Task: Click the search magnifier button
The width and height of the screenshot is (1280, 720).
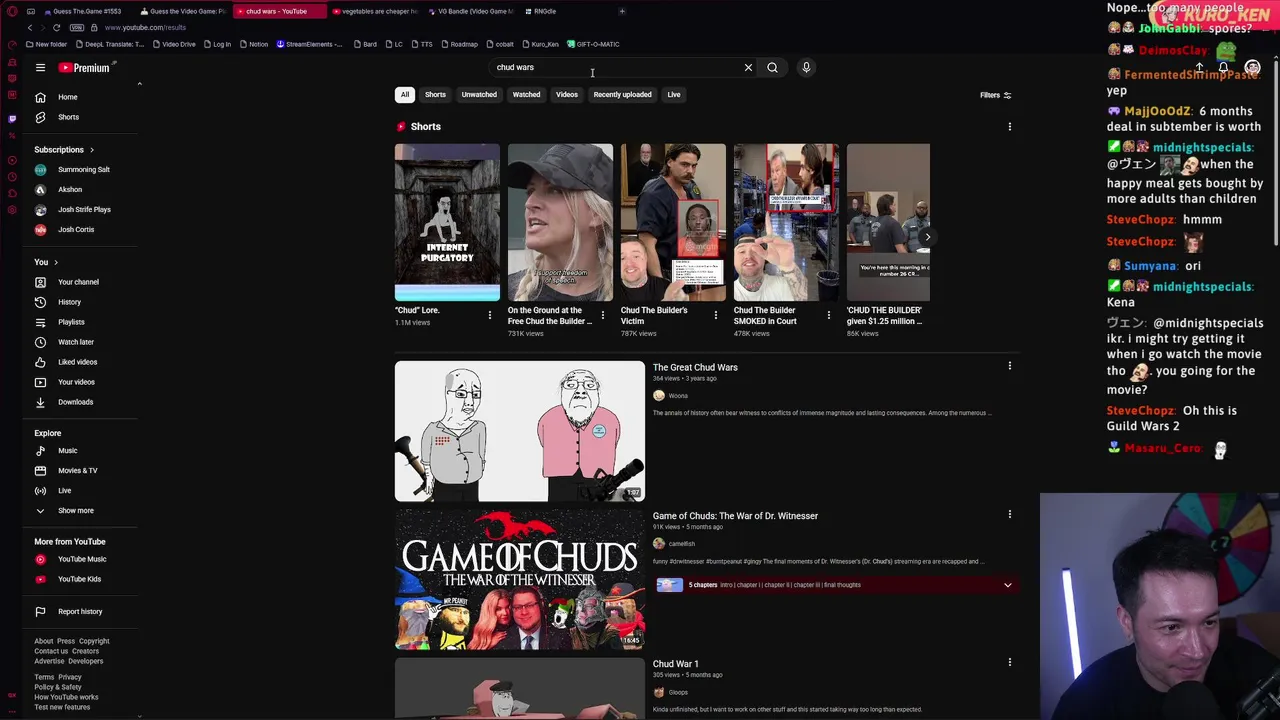Action: point(772,68)
